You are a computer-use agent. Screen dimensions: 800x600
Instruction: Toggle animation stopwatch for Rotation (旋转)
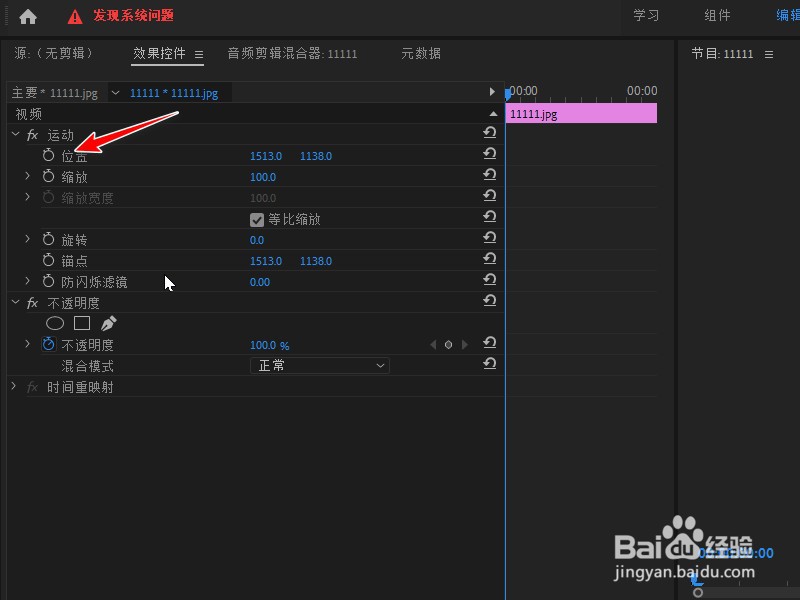(48, 239)
